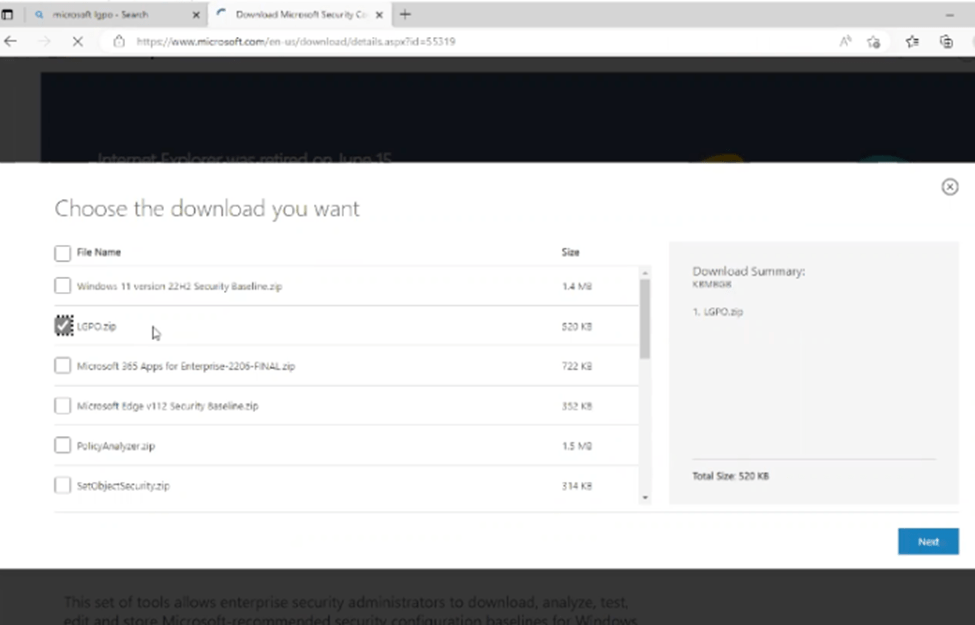Click the file list scrollbar thumb
Image resolution: width=975 pixels, height=625 pixels.
[x=645, y=318]
